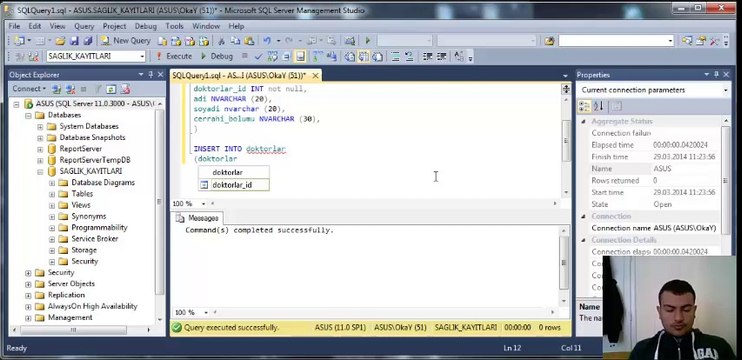Close the SQLQuery1.sql tab
Image resolution: width=742 pixels, height=360 pixels.
click(x=316, y=75)
